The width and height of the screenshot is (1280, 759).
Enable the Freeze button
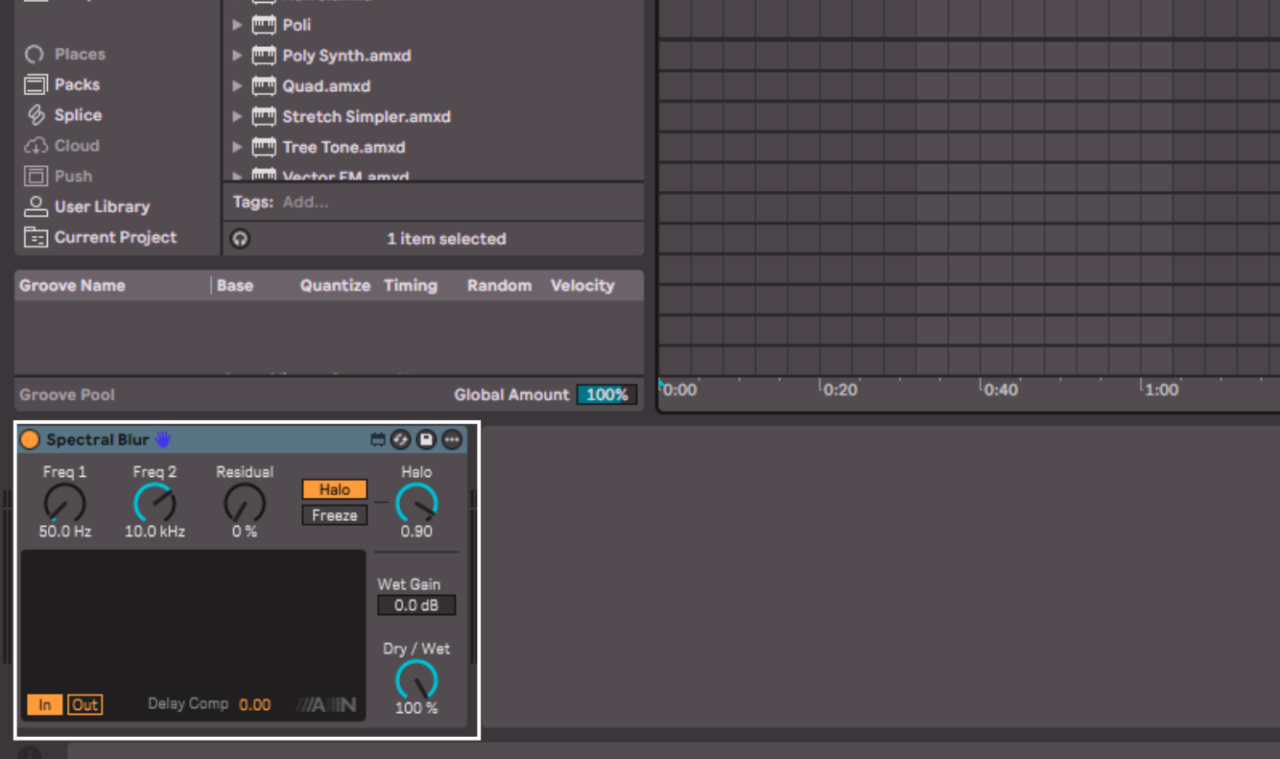[335, 515]
